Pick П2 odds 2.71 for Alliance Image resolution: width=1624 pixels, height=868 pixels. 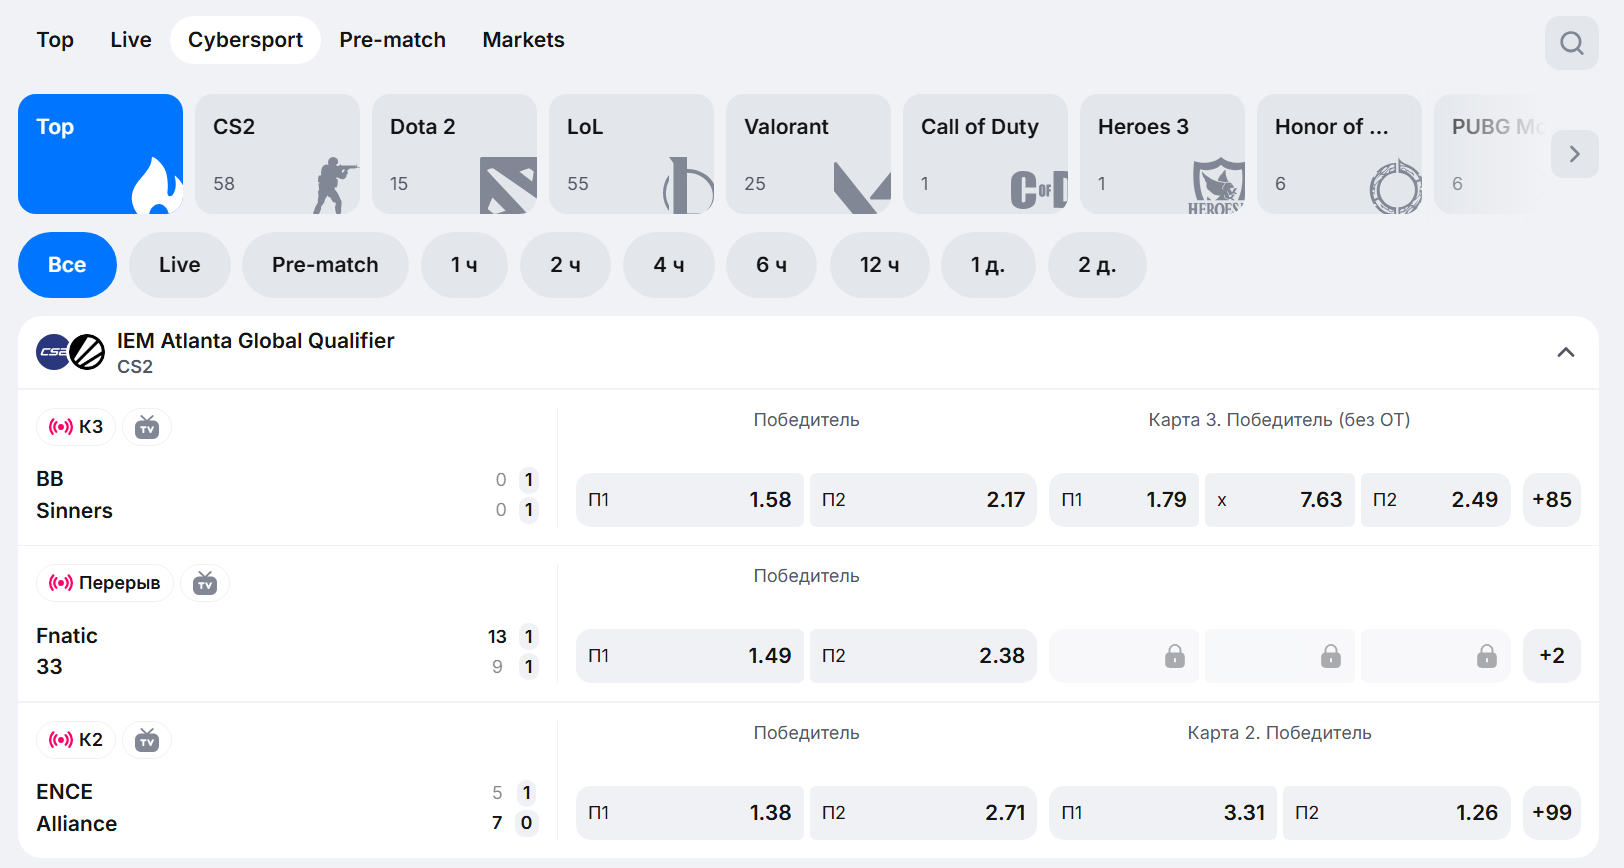click(x=922, y=813)
